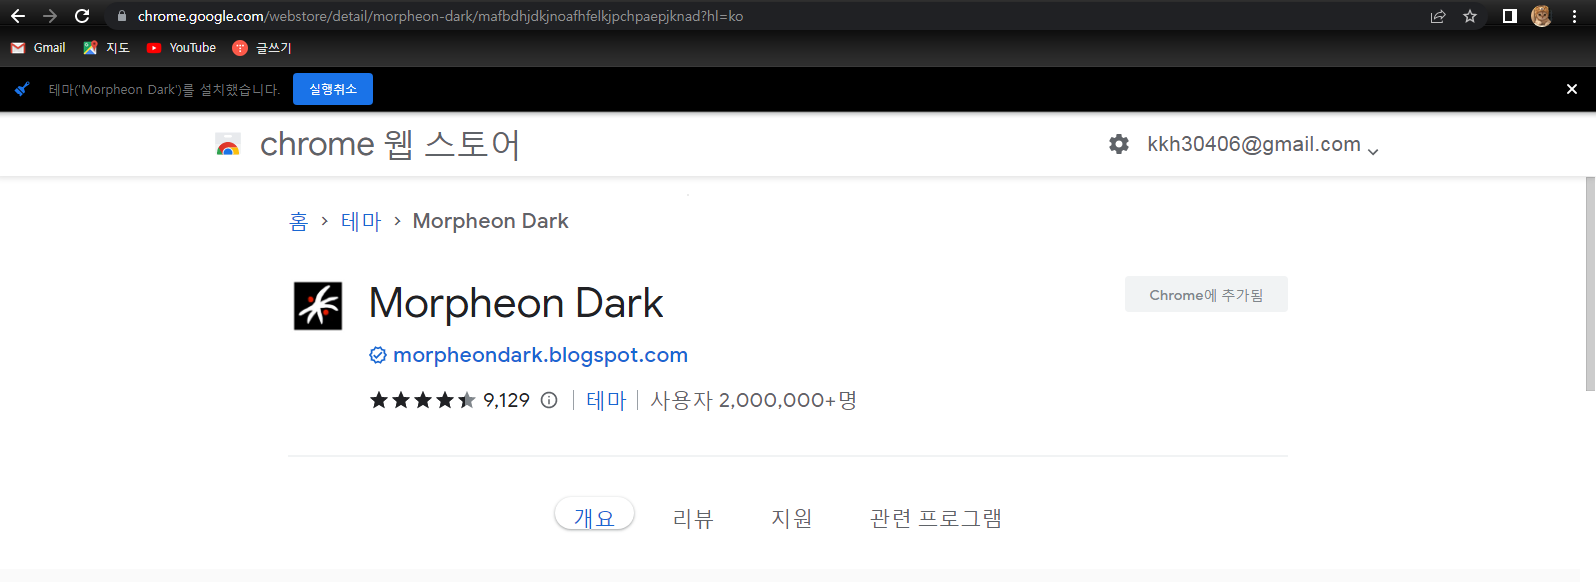The width and height of the screenshot is (1596, 582).
Task: Open the 지도 maps bookmark
Action: click(x=106, y=48)
